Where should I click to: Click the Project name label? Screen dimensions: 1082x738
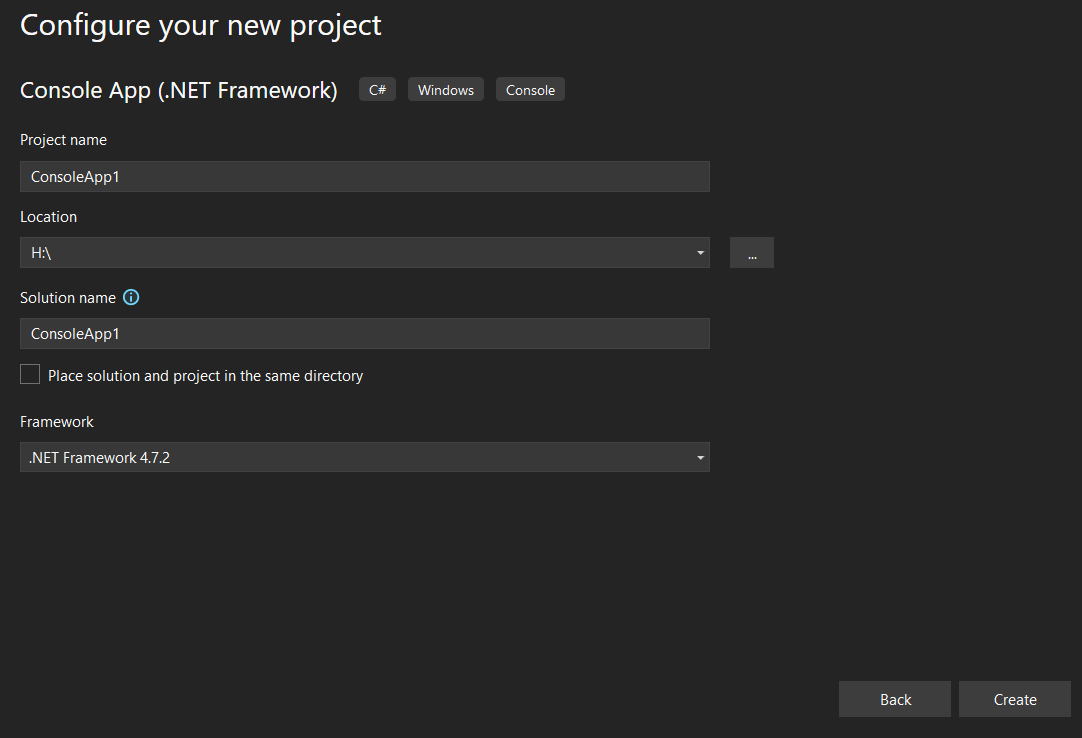pyautogui.click(x=63, y=140)
